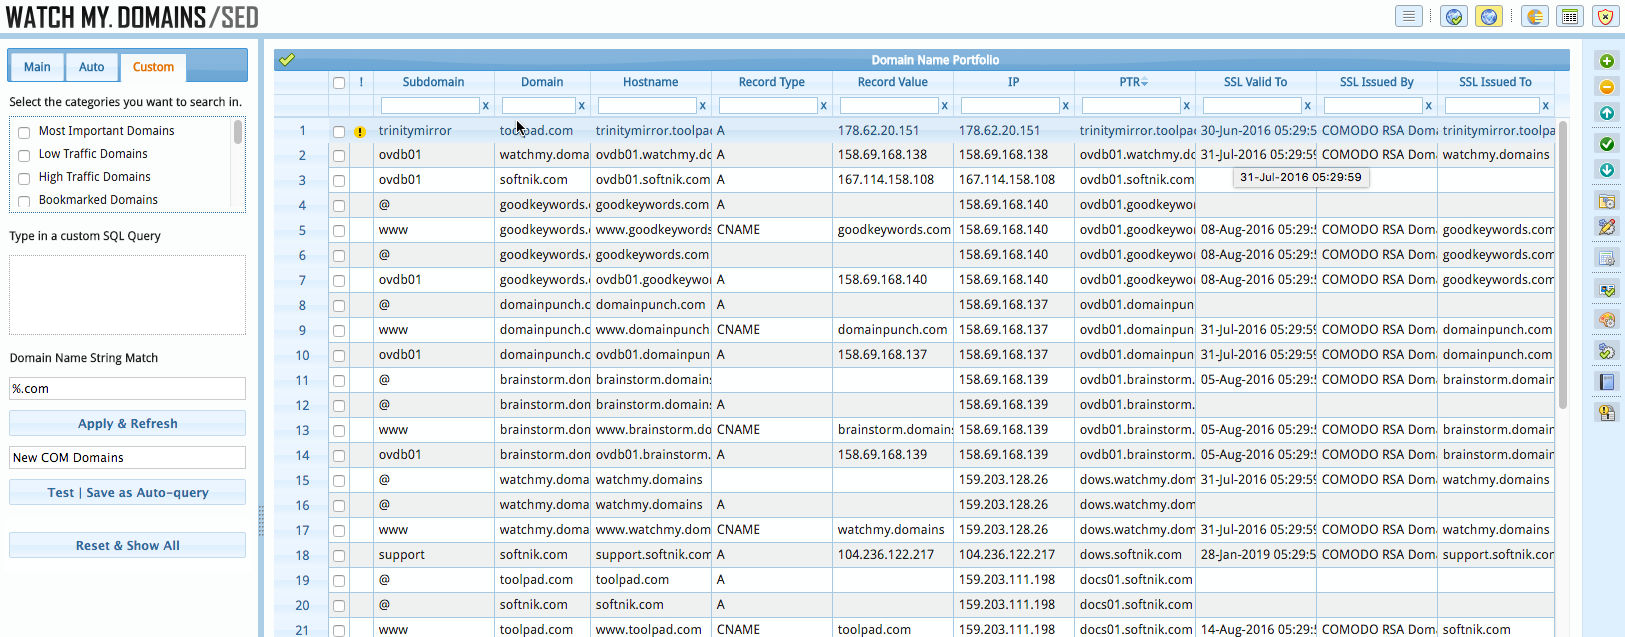The width and height of the screenshot is (1625, 637).
Task: Click the Reset & Show All button
Action: 127,545
